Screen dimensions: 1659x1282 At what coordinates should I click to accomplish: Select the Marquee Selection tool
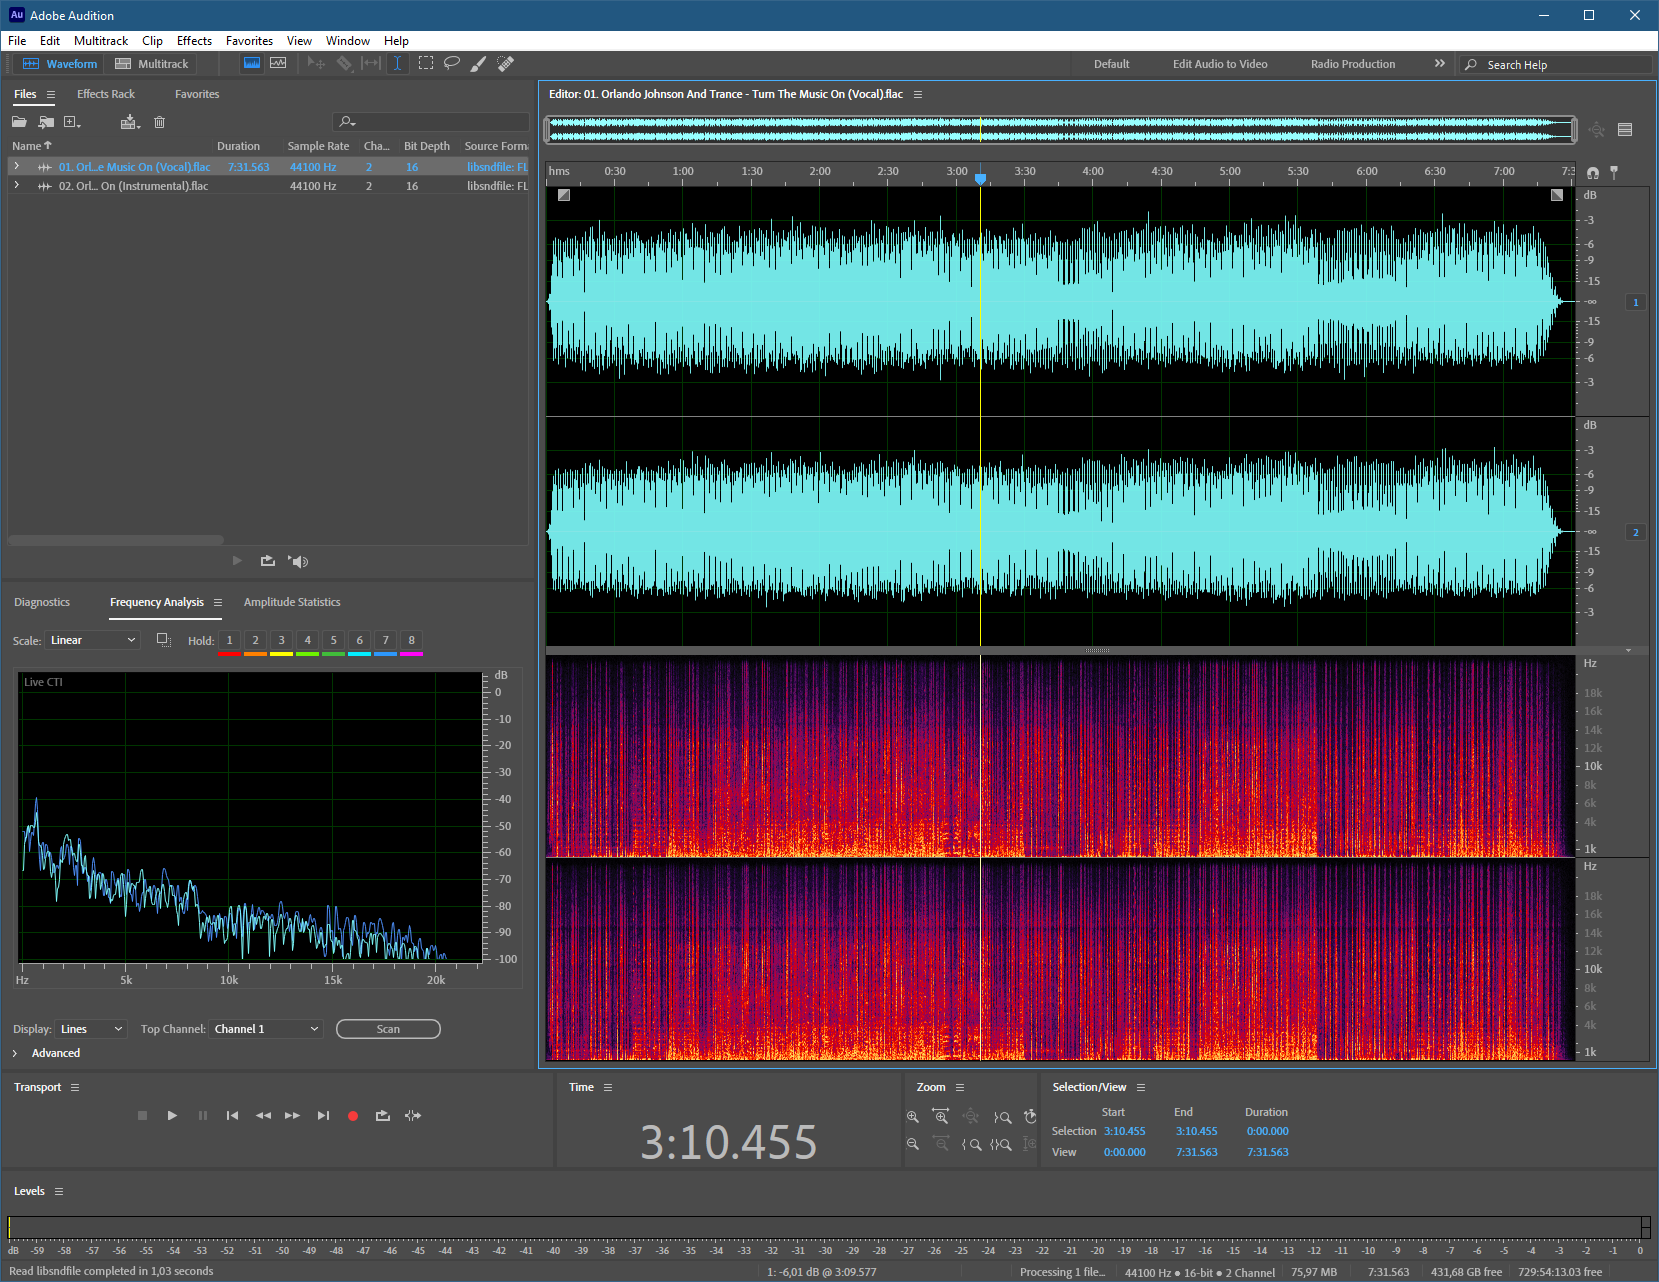(x=426, y=63)
